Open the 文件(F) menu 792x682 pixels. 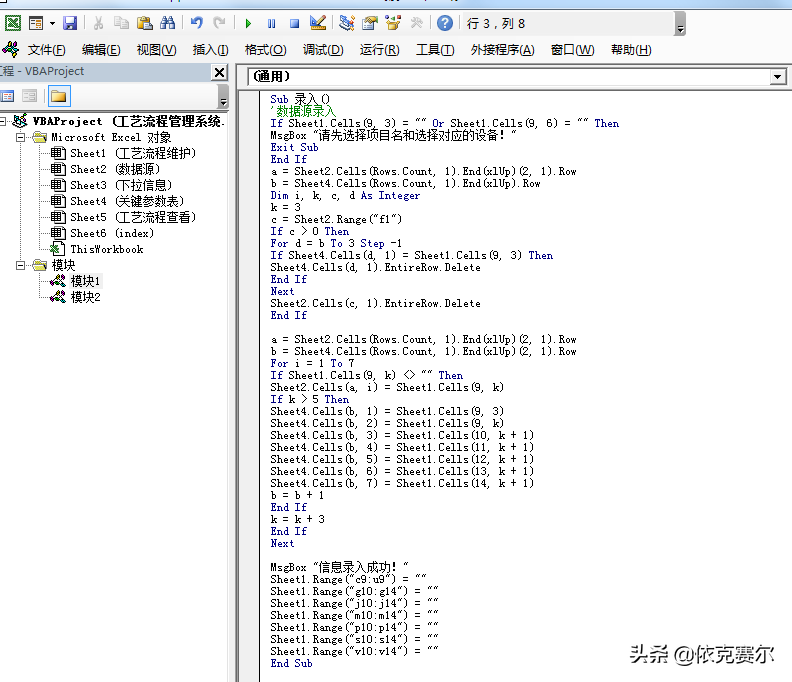[46, 50]
